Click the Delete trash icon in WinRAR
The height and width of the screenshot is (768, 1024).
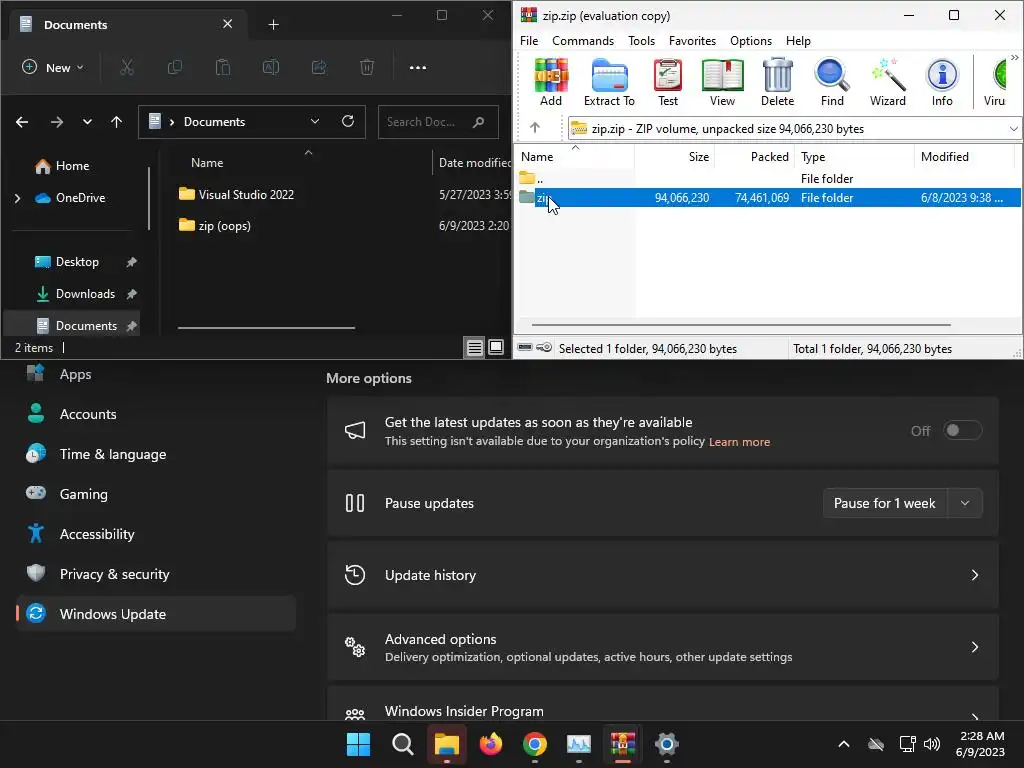[x=777, y=82]
